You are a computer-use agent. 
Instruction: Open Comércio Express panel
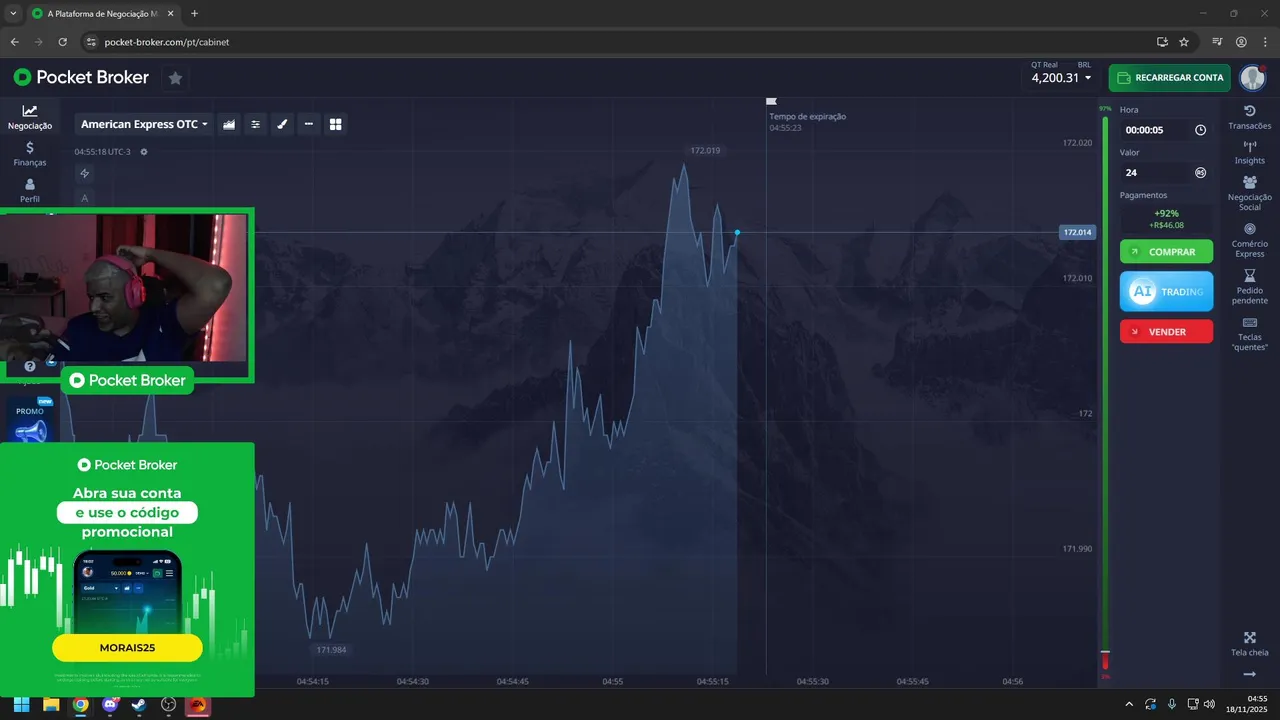point(1250,240)
